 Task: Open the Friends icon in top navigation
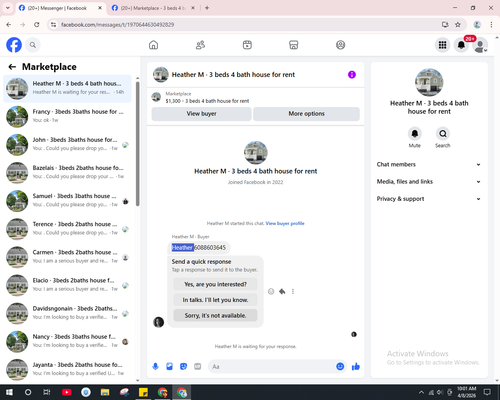click(200, 45)
